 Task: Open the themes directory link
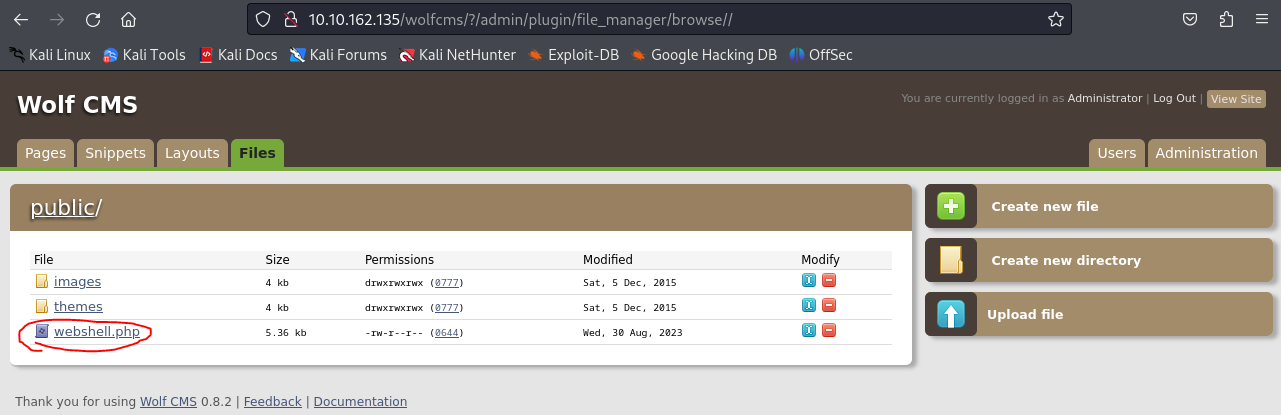(78, 306)
